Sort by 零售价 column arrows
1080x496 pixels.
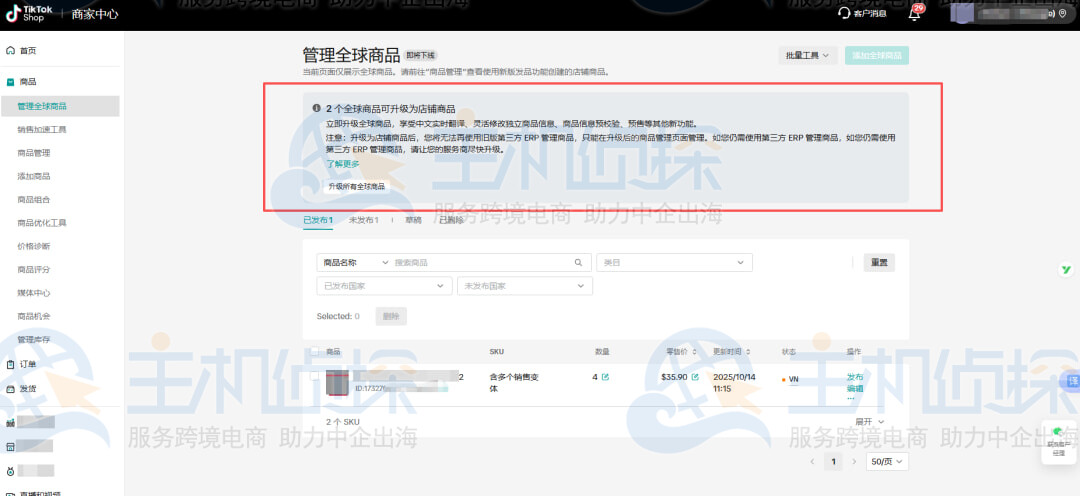tap(694, 351)
